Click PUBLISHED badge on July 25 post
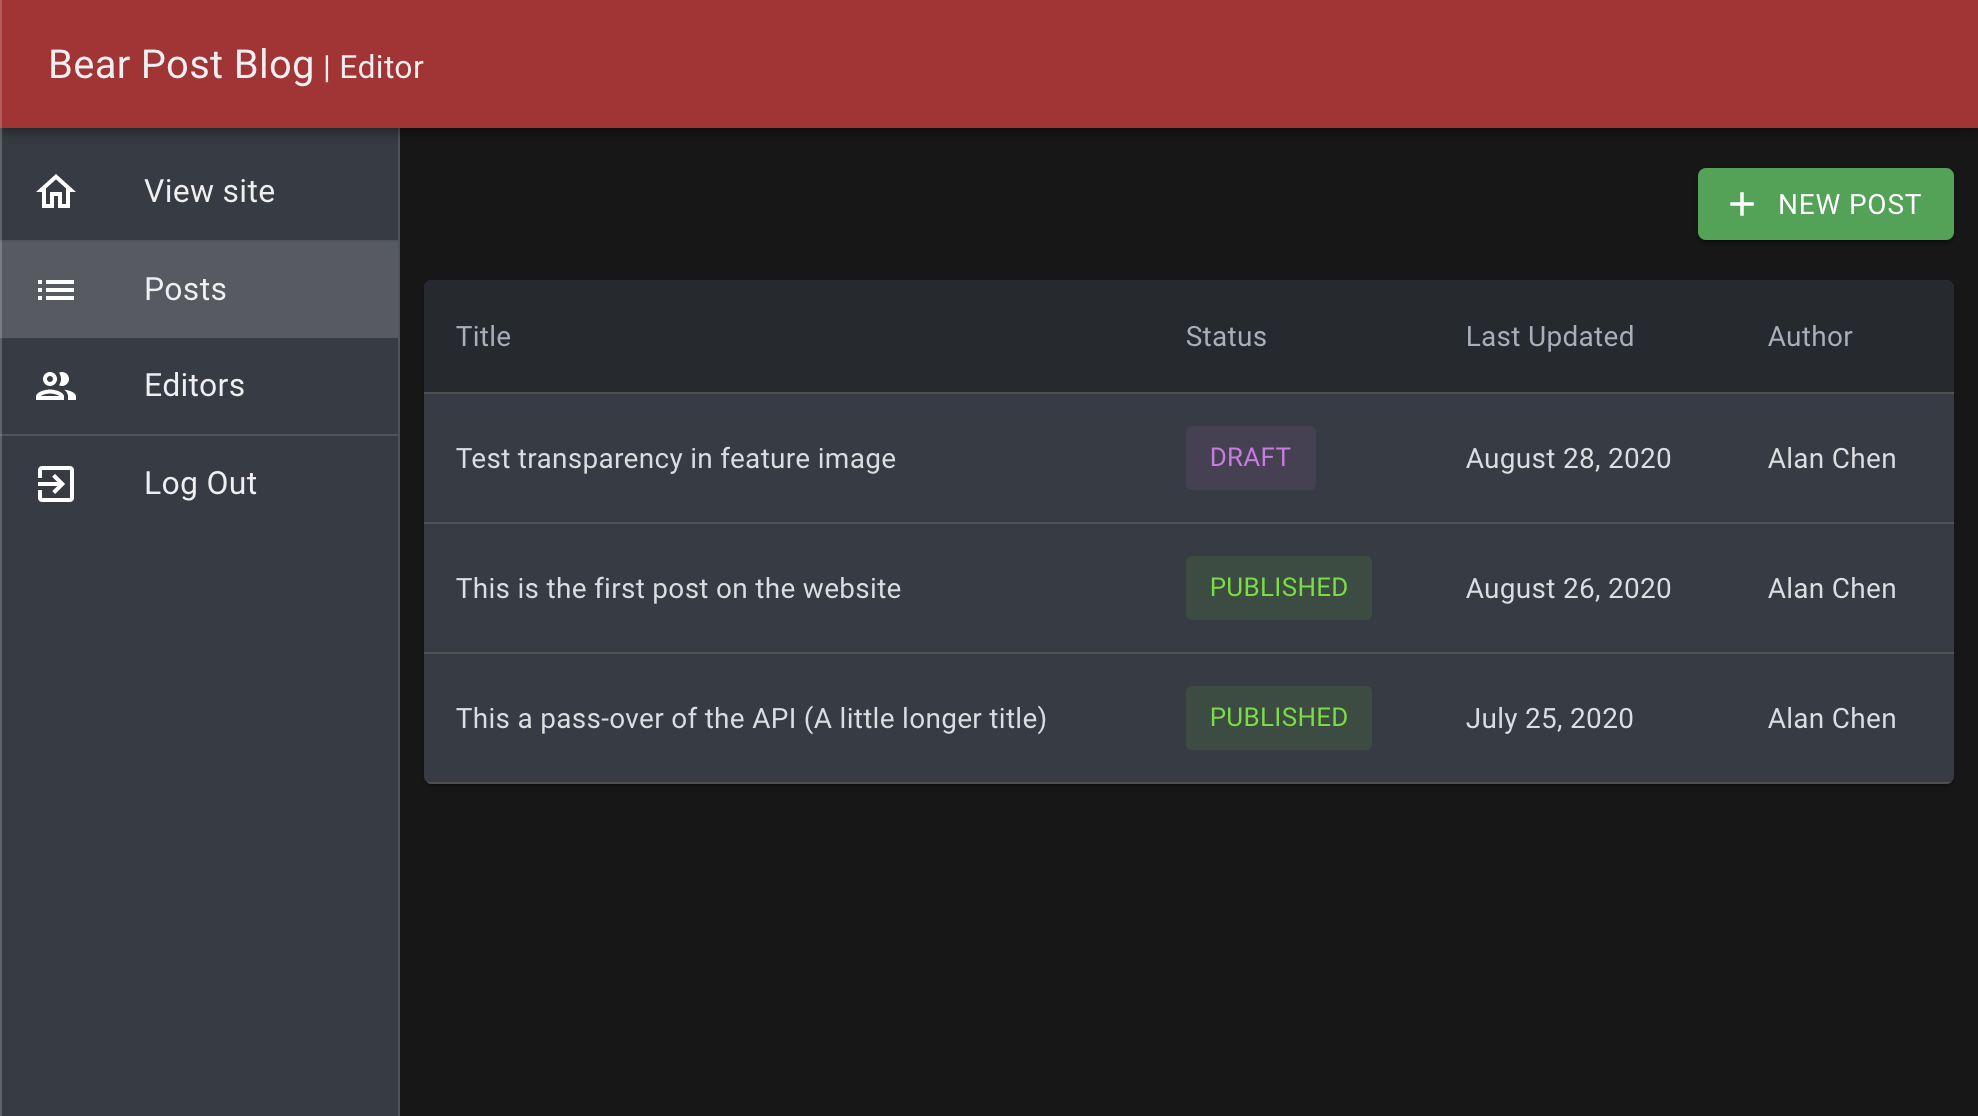Viewport: 1978px width, 1116px height. pyautogui.click(x=1277, y=718)
